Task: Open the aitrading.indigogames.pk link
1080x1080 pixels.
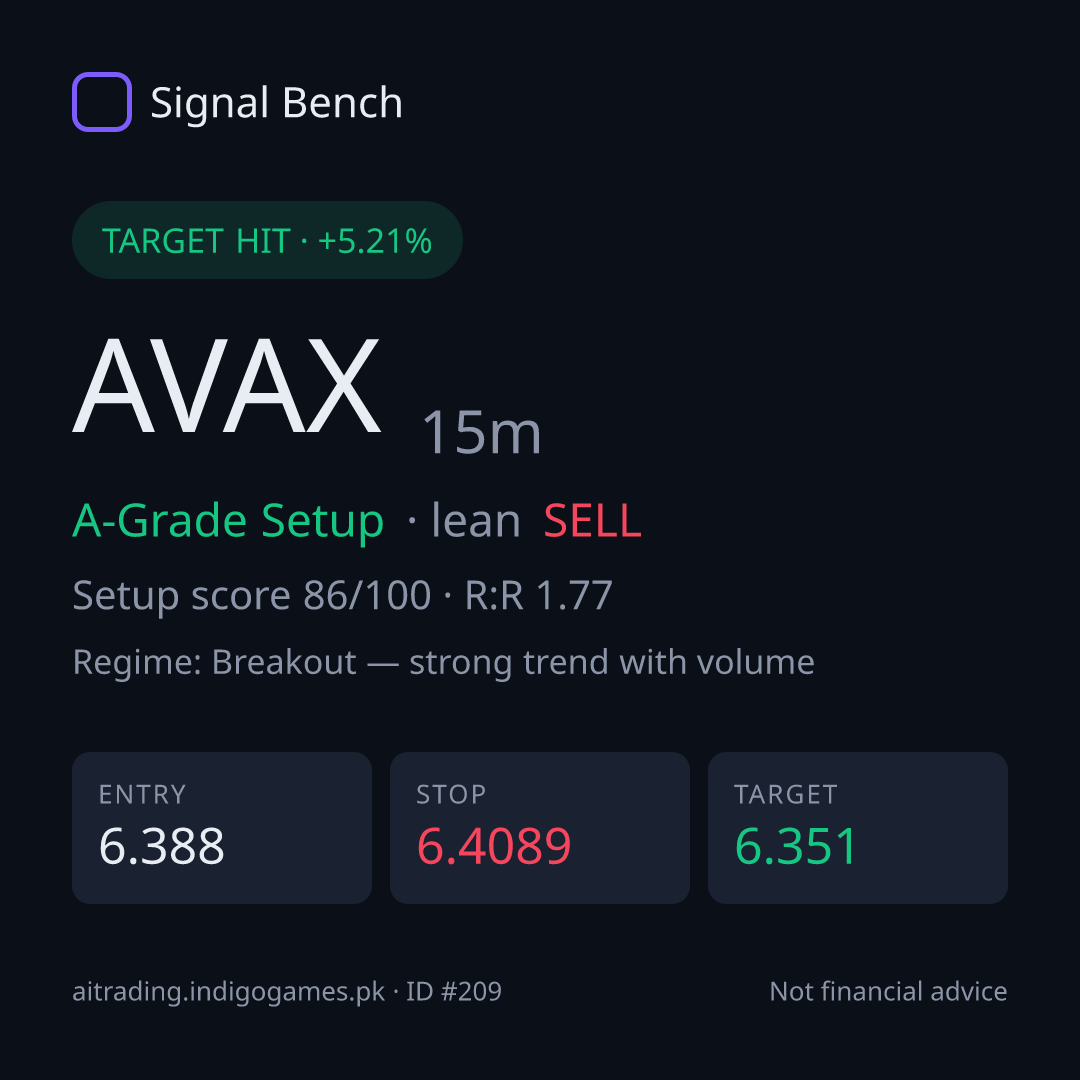Action: [x=229, y=992]
